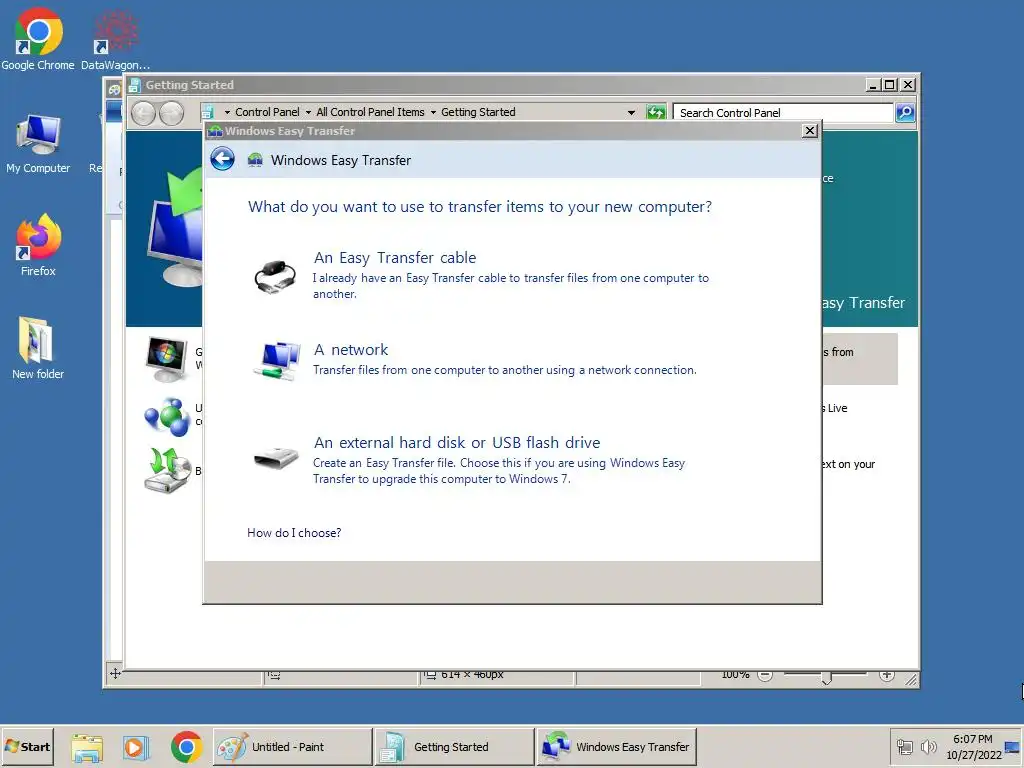Click the taskbar clock showing 6:07 PM
Screen dimensions: 1024x768
(973, 746)
